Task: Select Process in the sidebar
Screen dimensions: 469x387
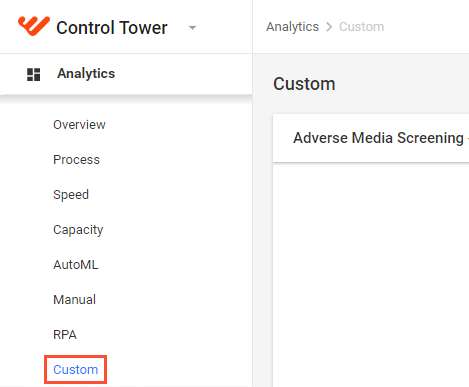Action: [x=76, y=160]
